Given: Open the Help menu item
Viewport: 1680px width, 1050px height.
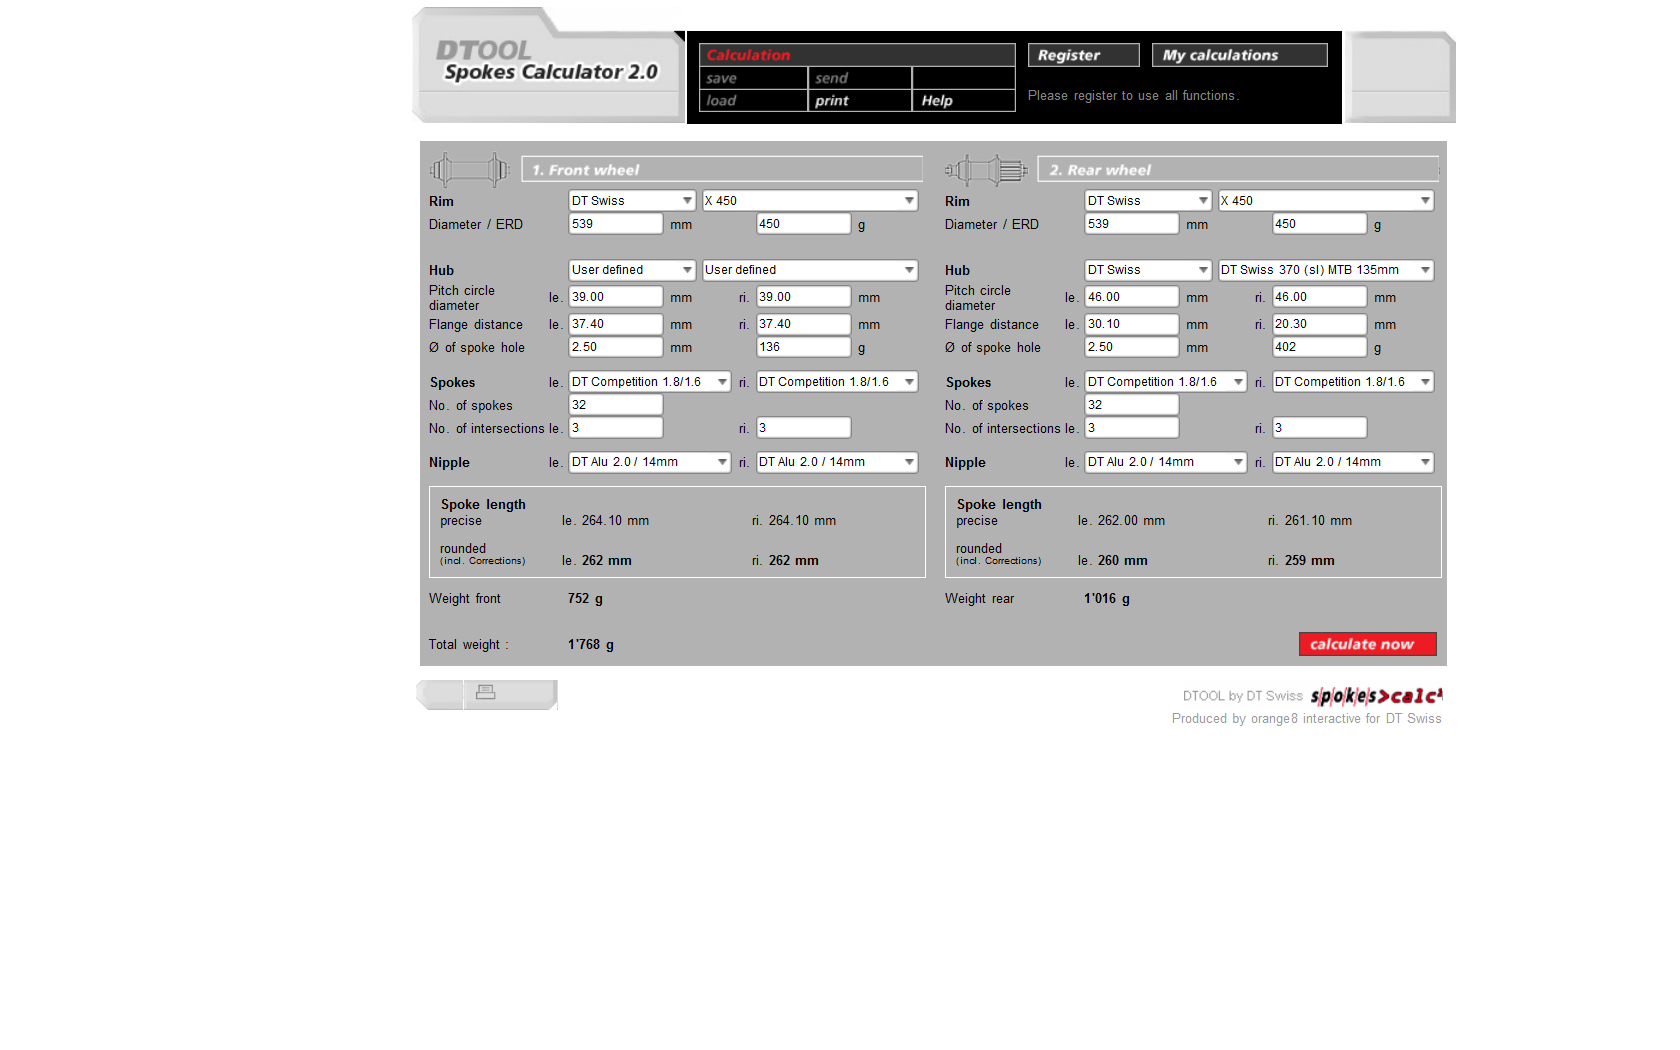Looking at the screenshot, I should point(937,101).
